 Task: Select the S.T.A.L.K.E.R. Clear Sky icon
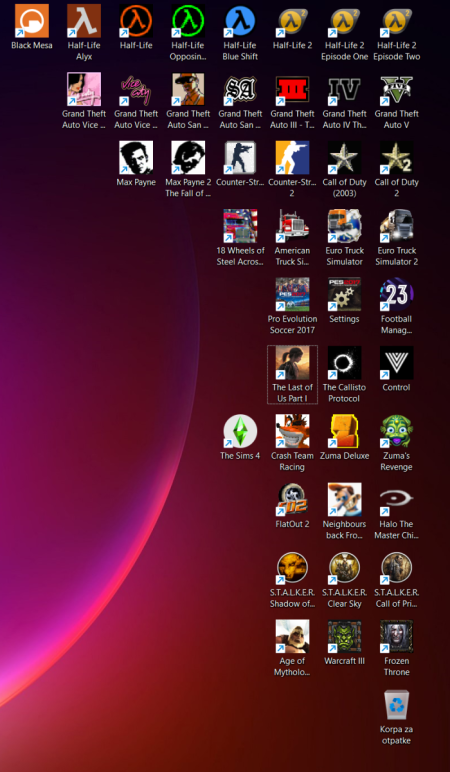tap(345, 568)
